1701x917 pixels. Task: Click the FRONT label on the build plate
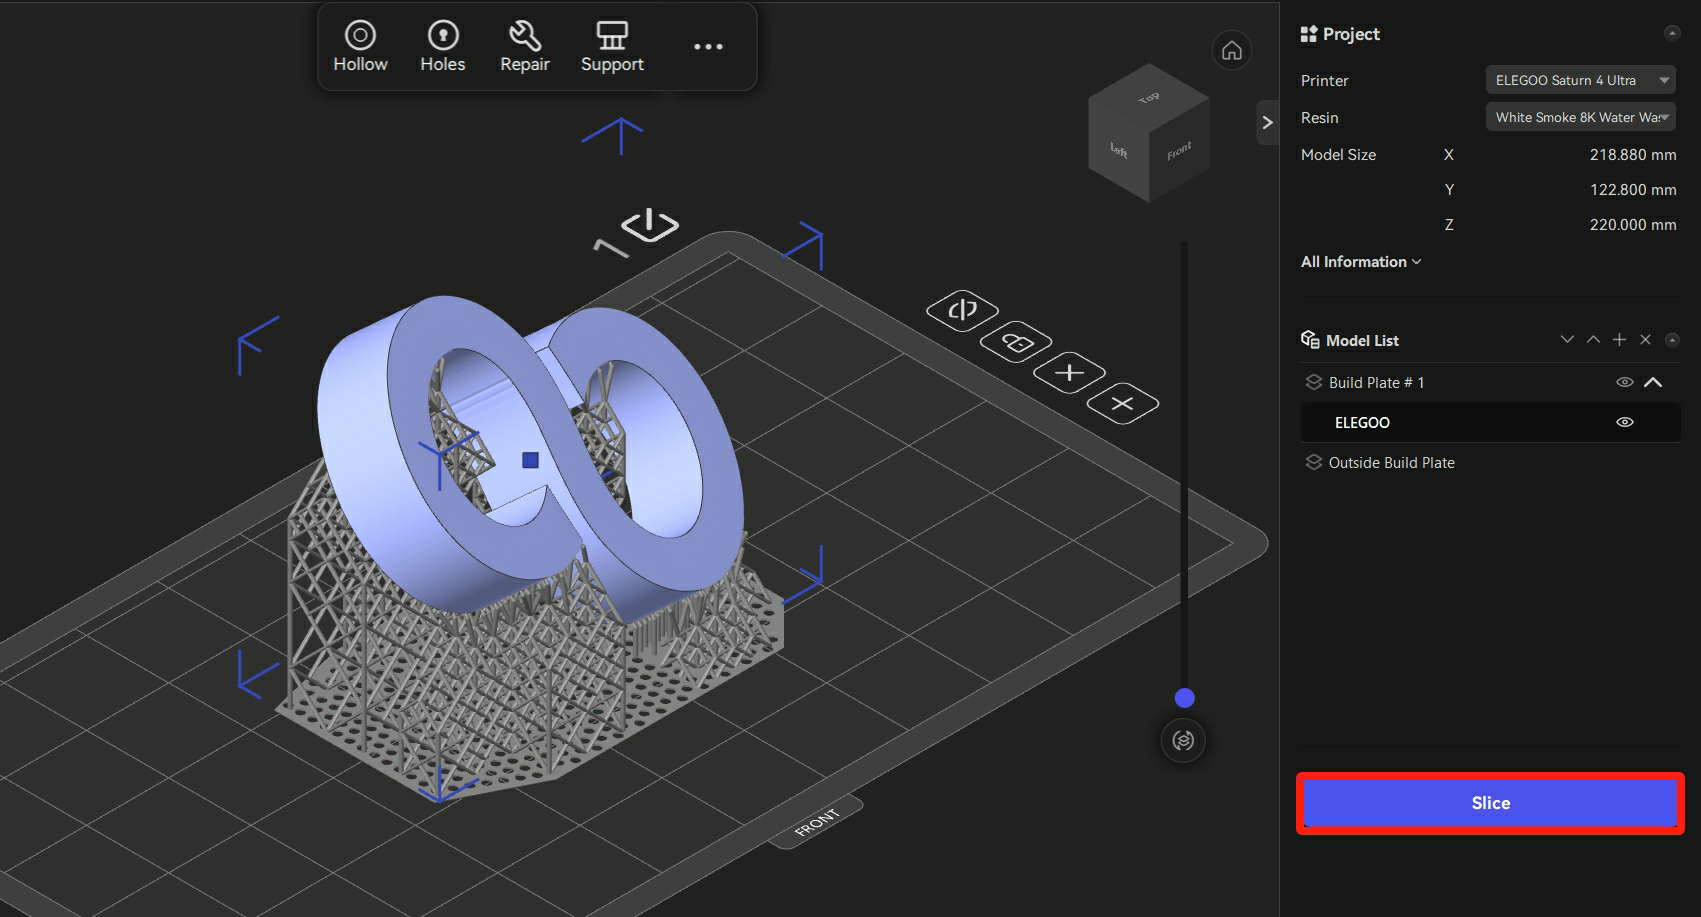(816, 822)
